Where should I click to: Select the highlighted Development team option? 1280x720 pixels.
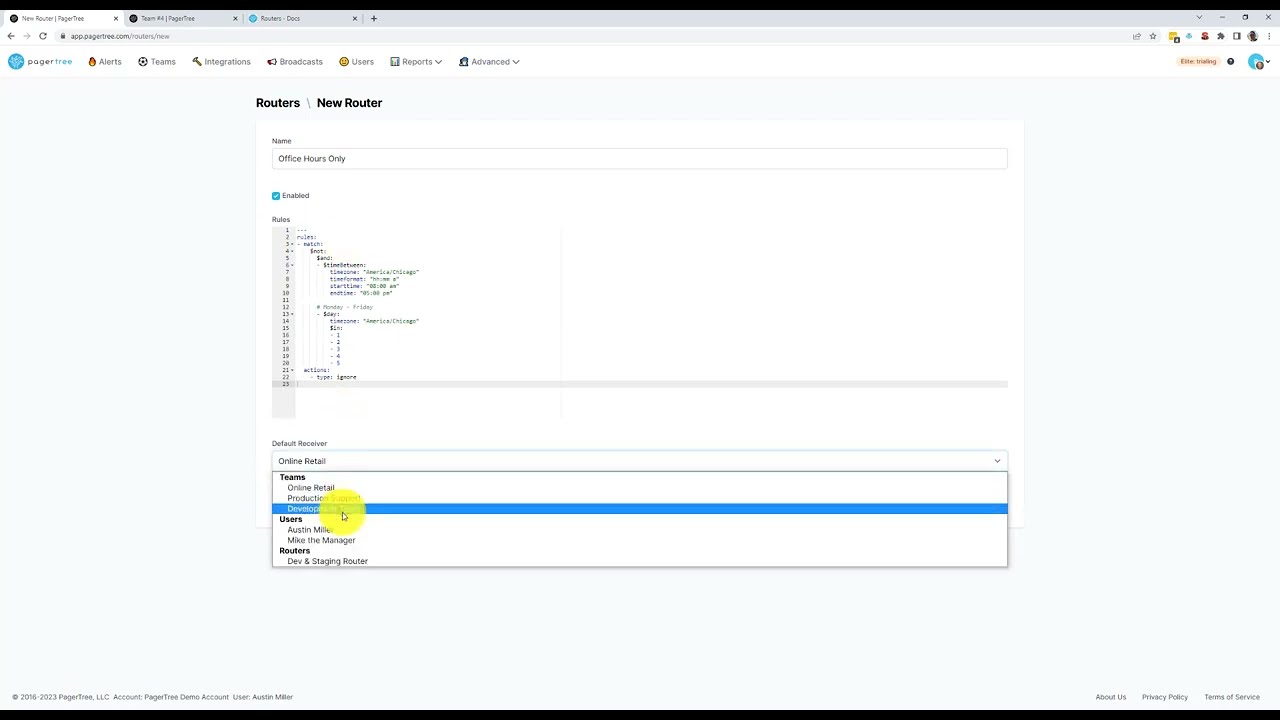[x=639, y=509]
